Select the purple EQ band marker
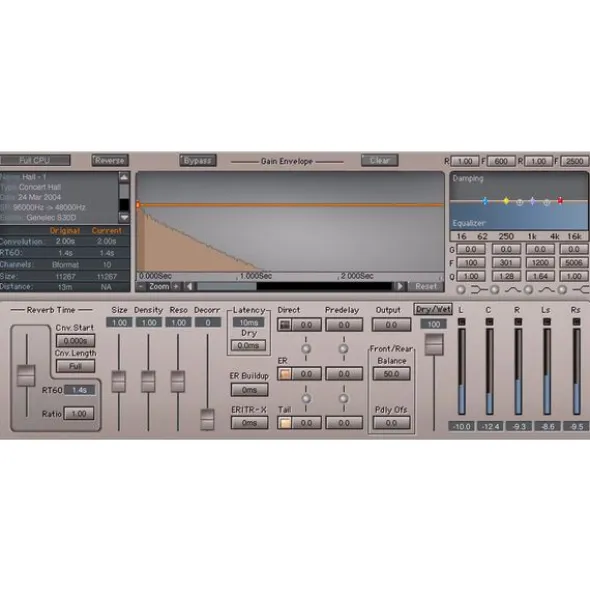 click(533, 201)
